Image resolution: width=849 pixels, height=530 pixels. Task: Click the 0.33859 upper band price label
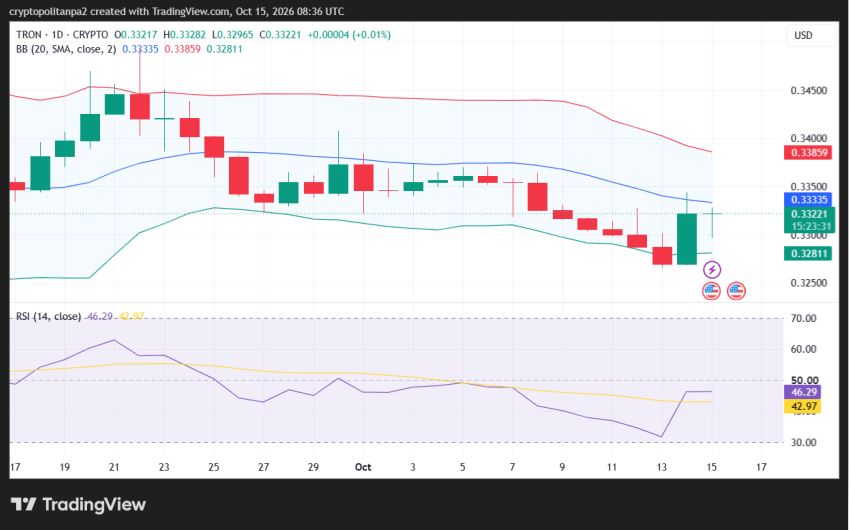tap(808, 153)
